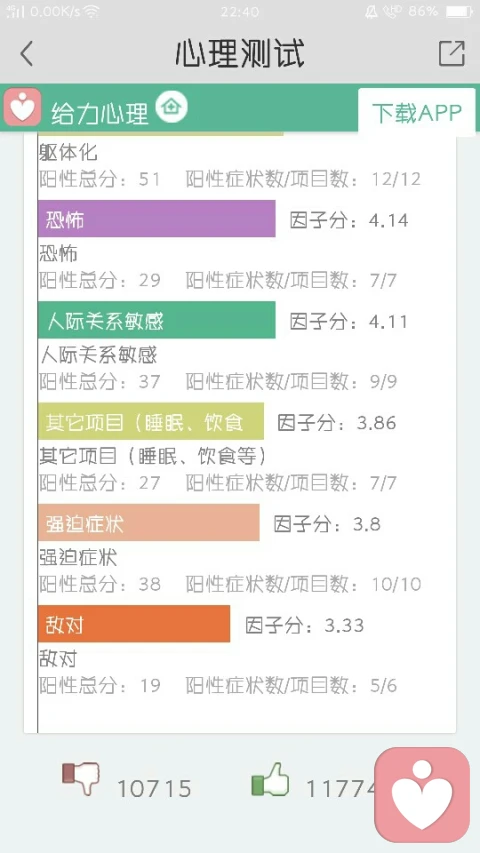
Task: Tap the Wi-Fi status bar icon
Action: tap(91, 11)
